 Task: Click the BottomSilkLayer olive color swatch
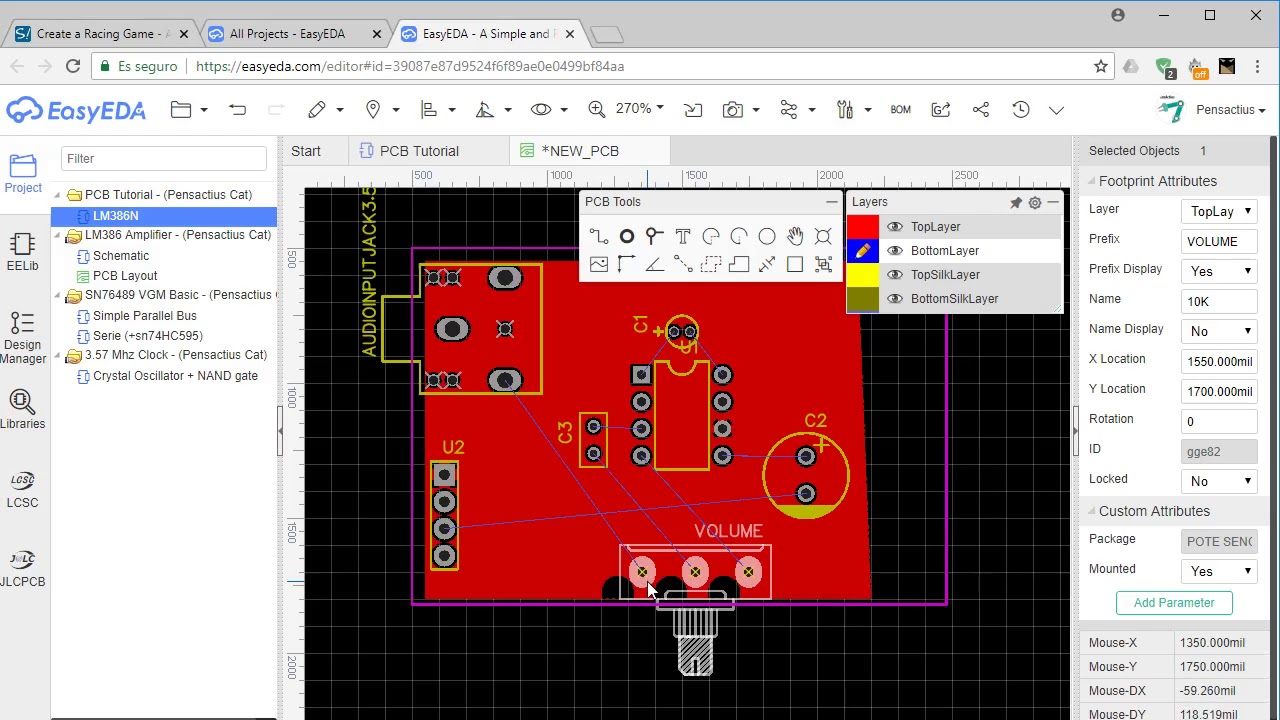click(863, 299)
